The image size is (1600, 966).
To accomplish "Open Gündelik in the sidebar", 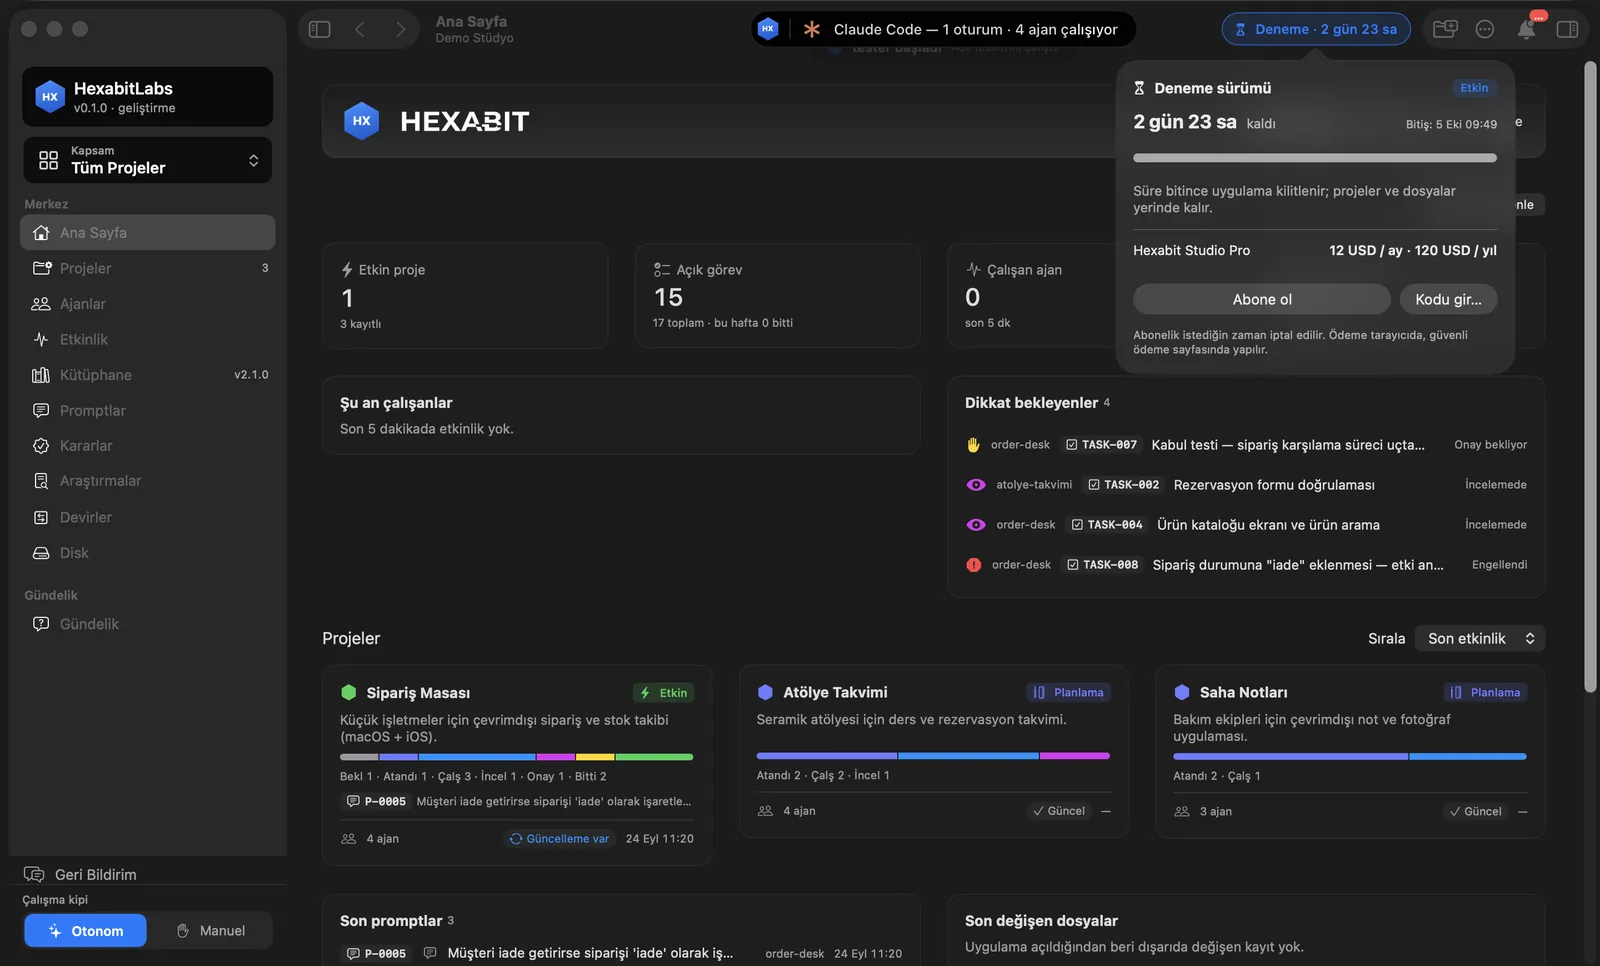I will 148,624.
